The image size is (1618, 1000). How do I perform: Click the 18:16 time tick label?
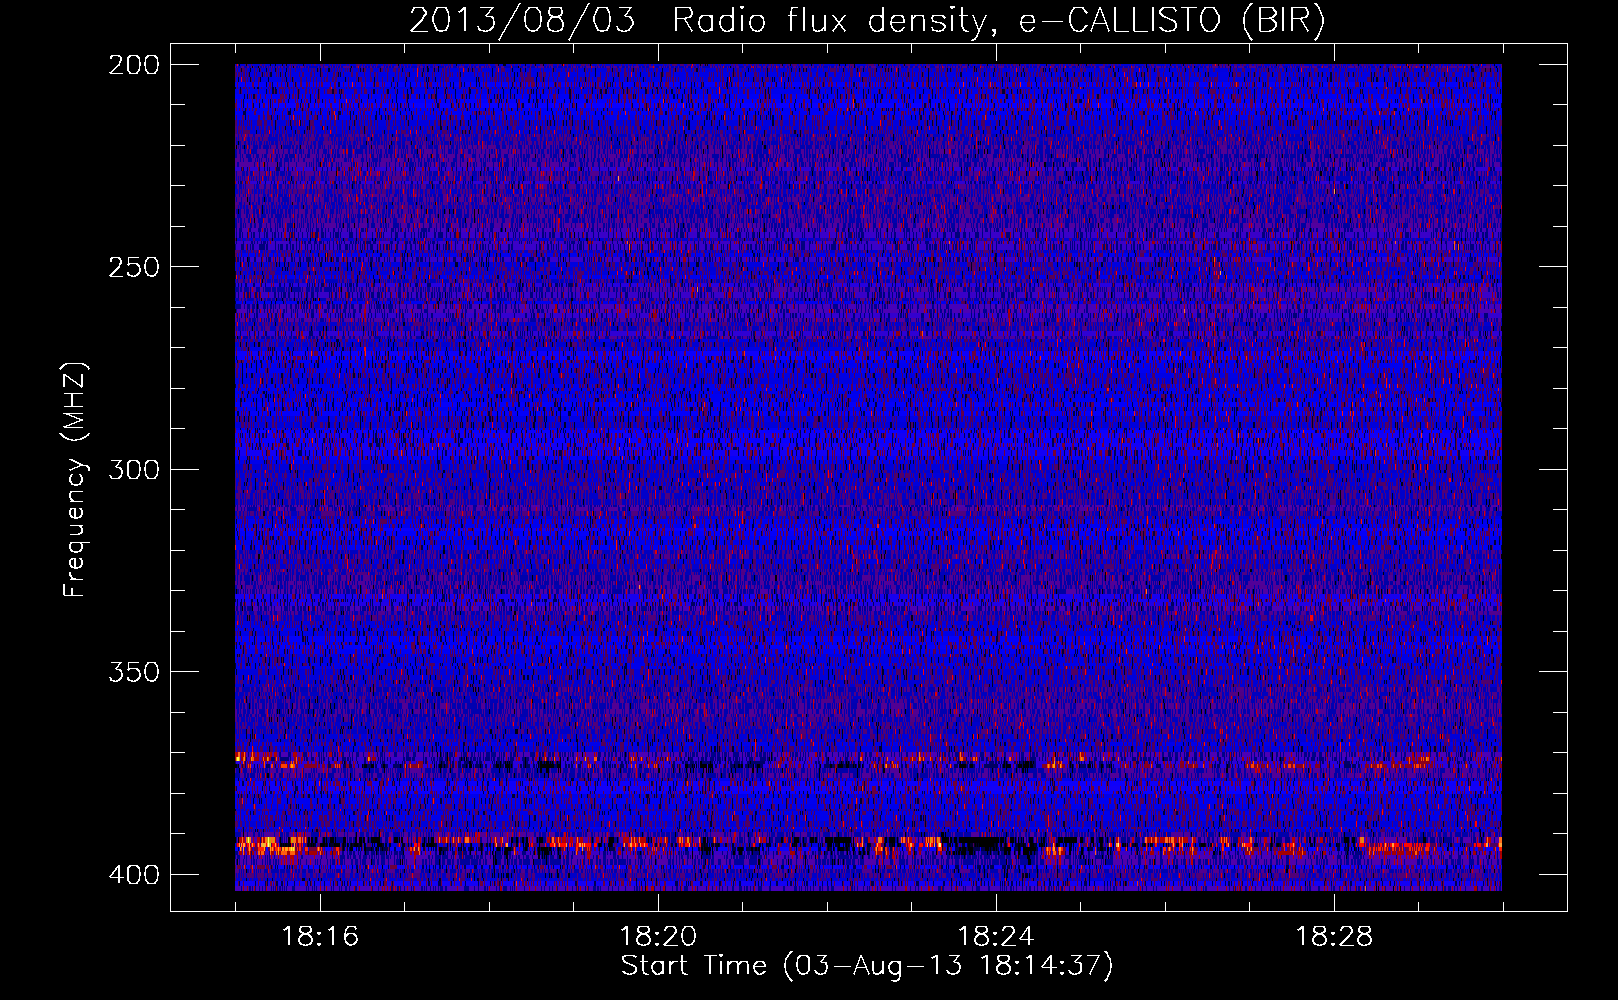coord(320,936)
